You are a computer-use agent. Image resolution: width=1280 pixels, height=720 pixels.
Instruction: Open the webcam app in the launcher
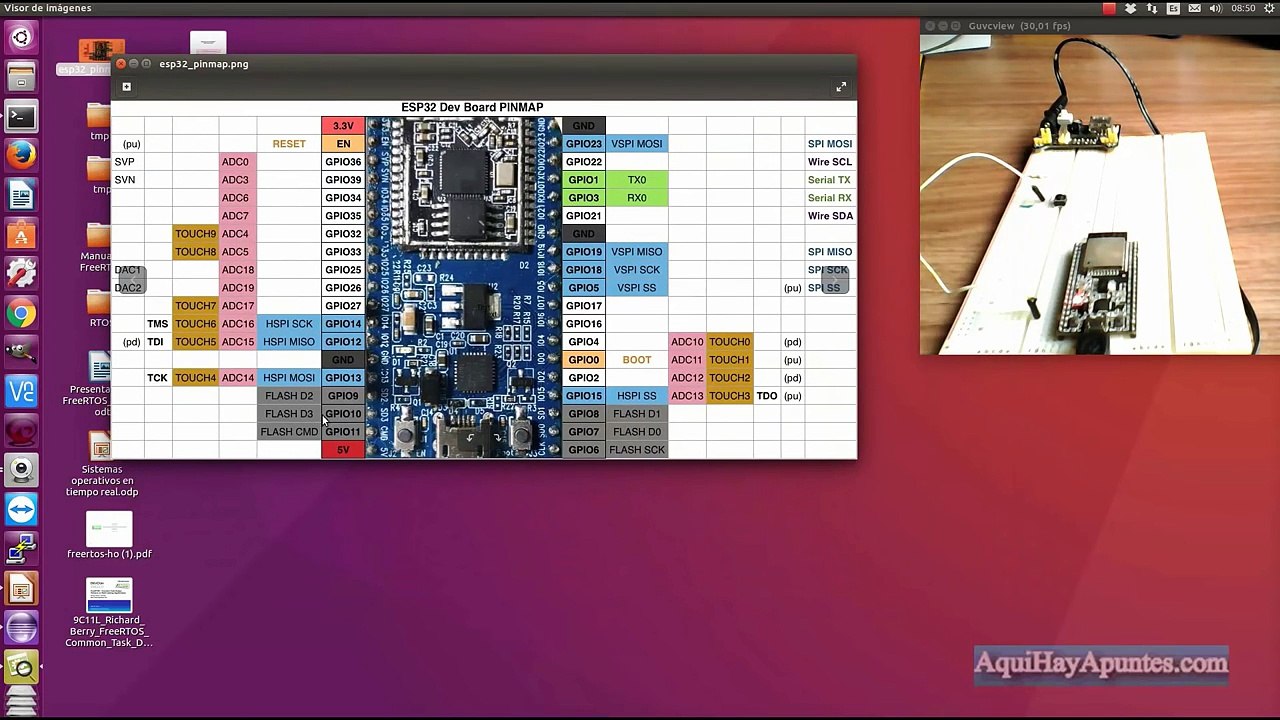pyautogui.click(x=21, y=470)
